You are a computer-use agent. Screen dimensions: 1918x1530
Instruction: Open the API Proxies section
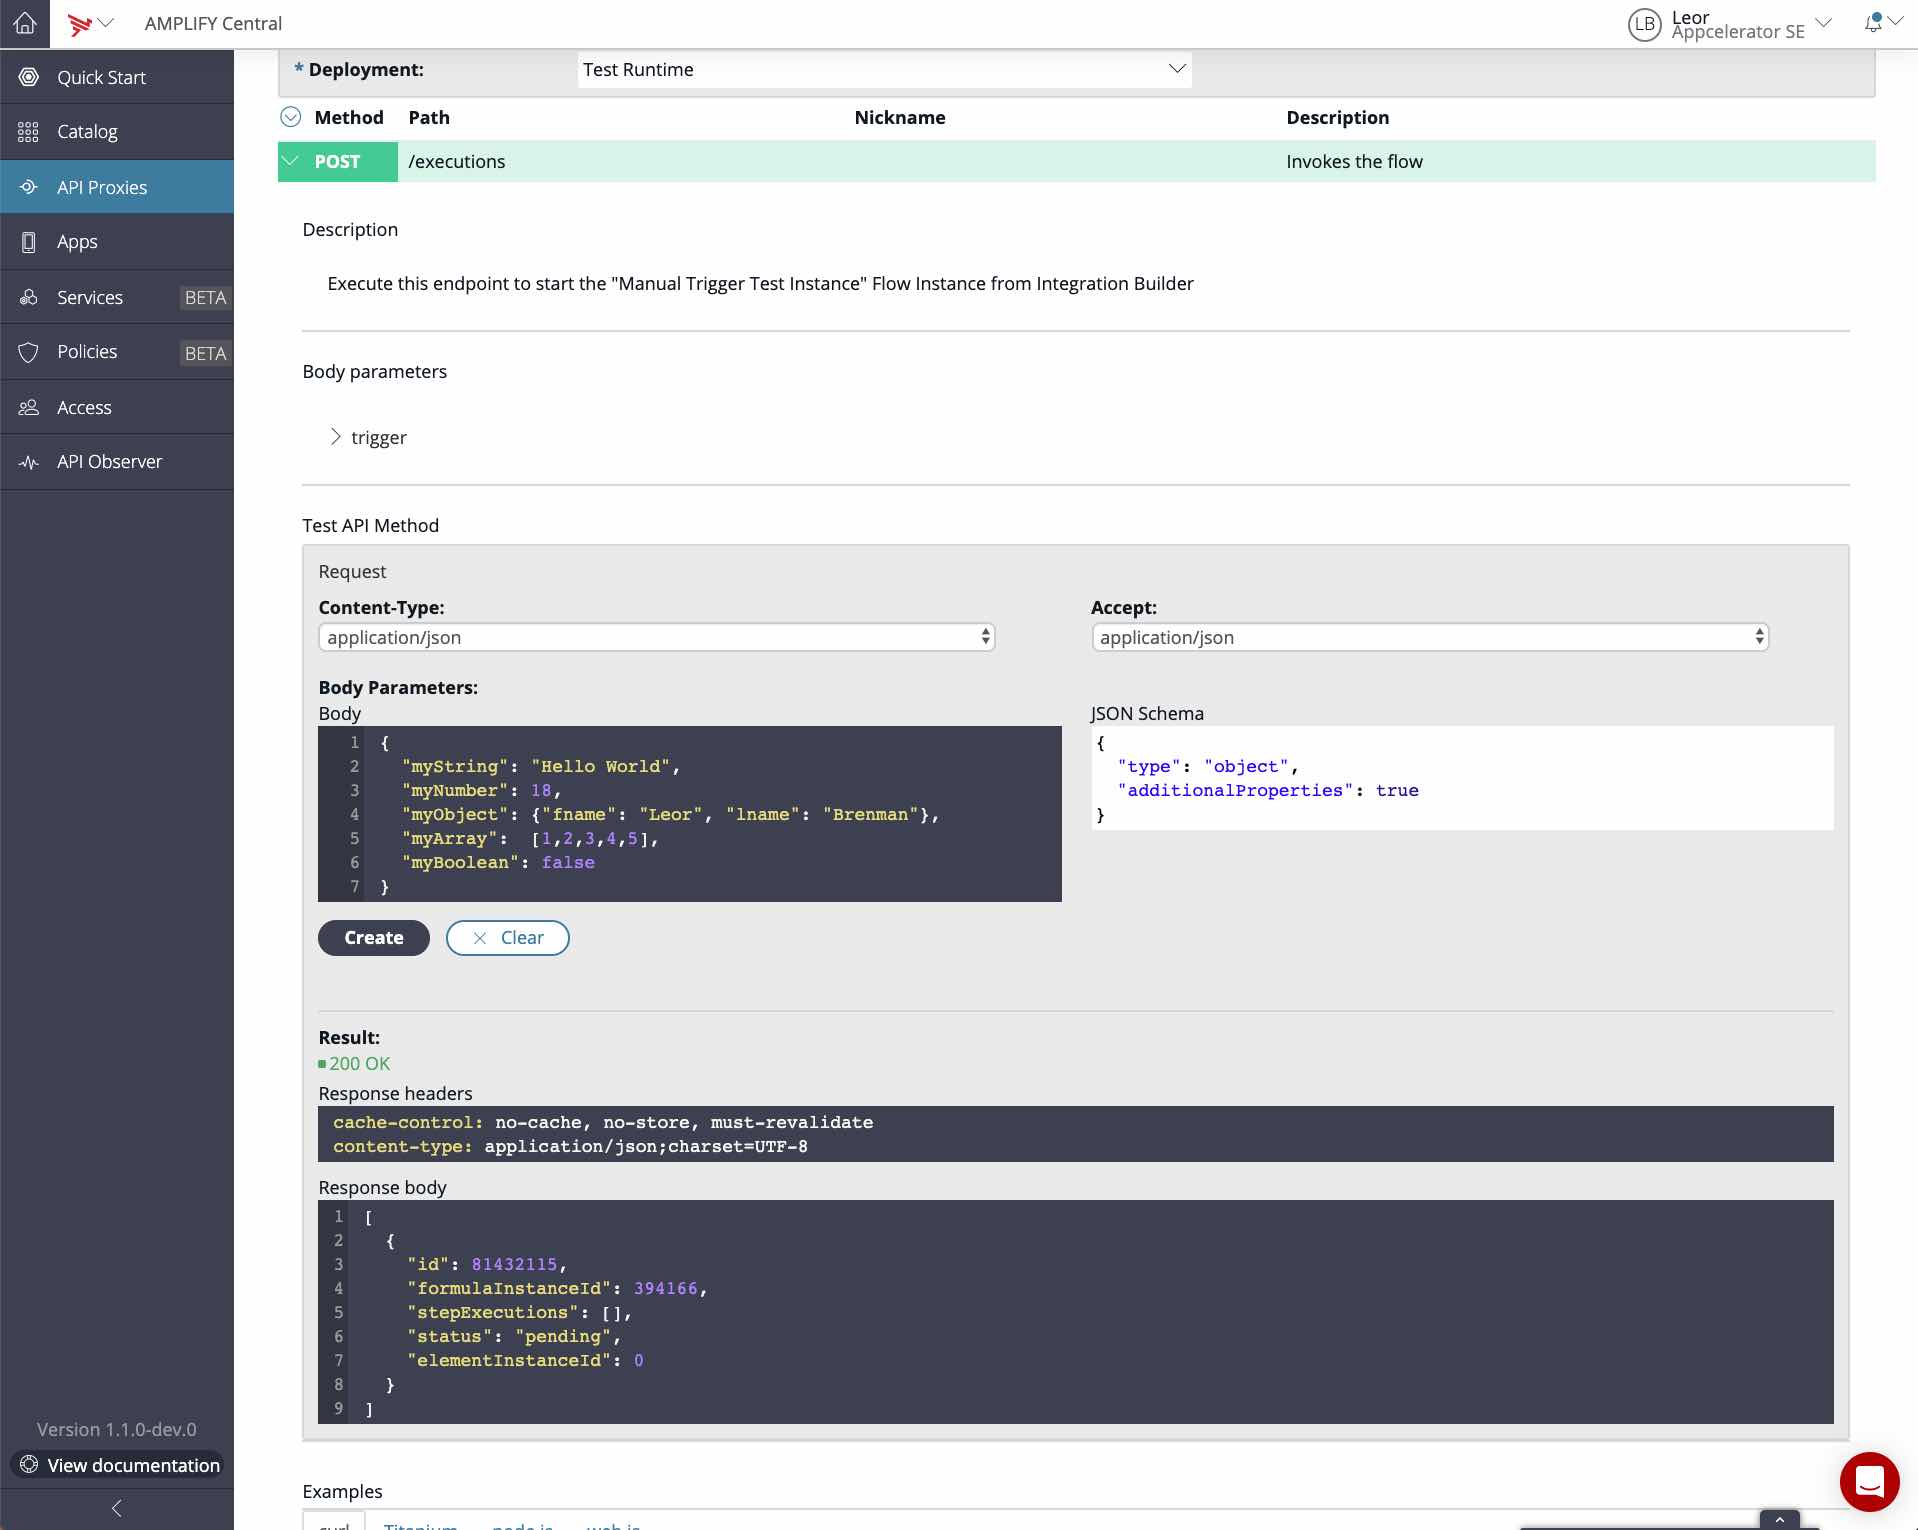pyautogui.click(x=101, y=187)
